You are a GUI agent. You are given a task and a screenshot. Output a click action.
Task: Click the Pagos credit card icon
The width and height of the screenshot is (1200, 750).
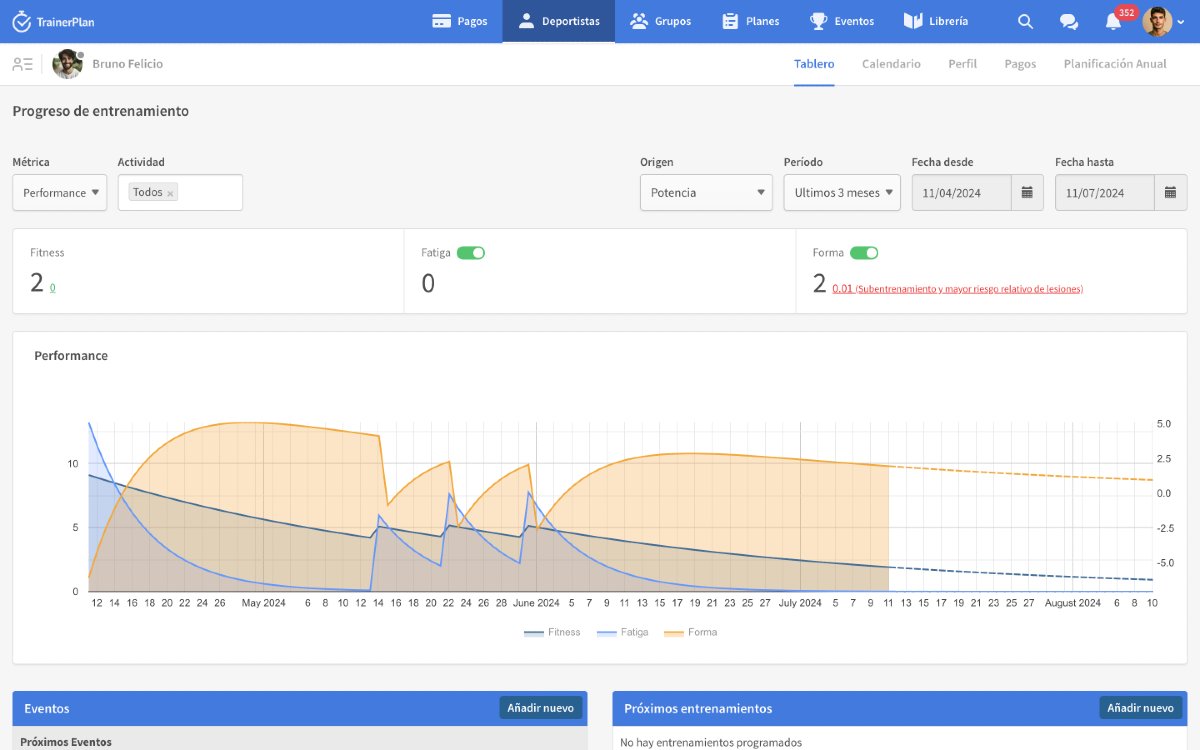click(x=441, y=21)
